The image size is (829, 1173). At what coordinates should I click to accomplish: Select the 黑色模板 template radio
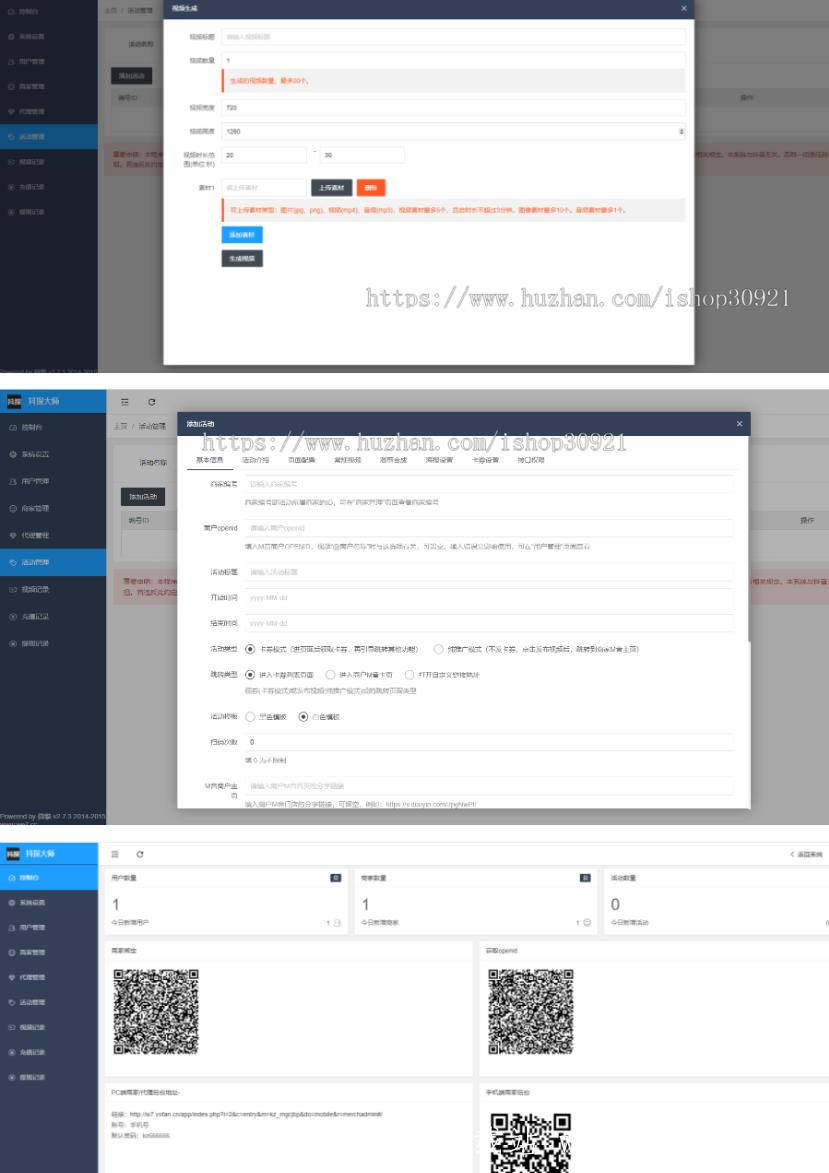250,717
